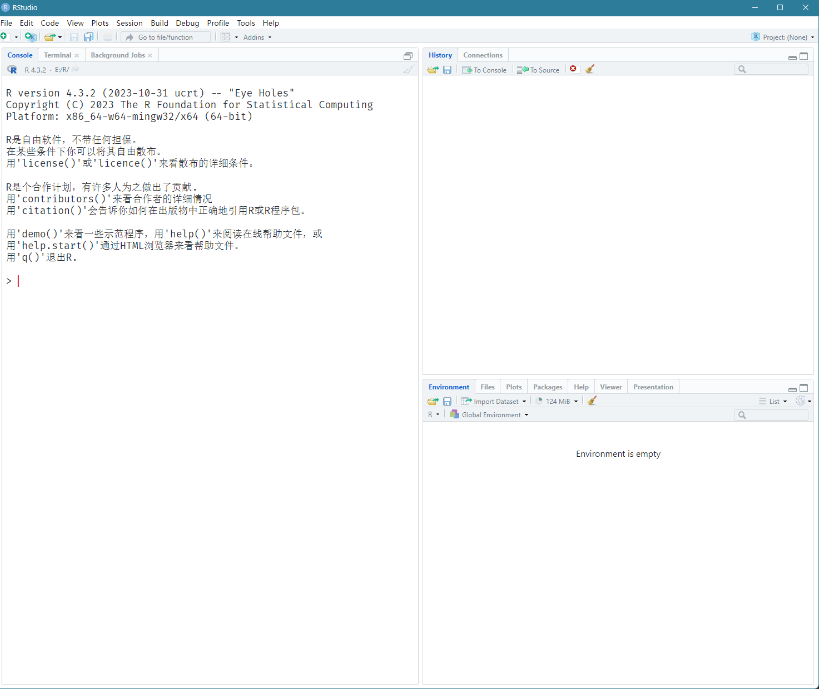Click the clear all History broom icon

point(590,69)
